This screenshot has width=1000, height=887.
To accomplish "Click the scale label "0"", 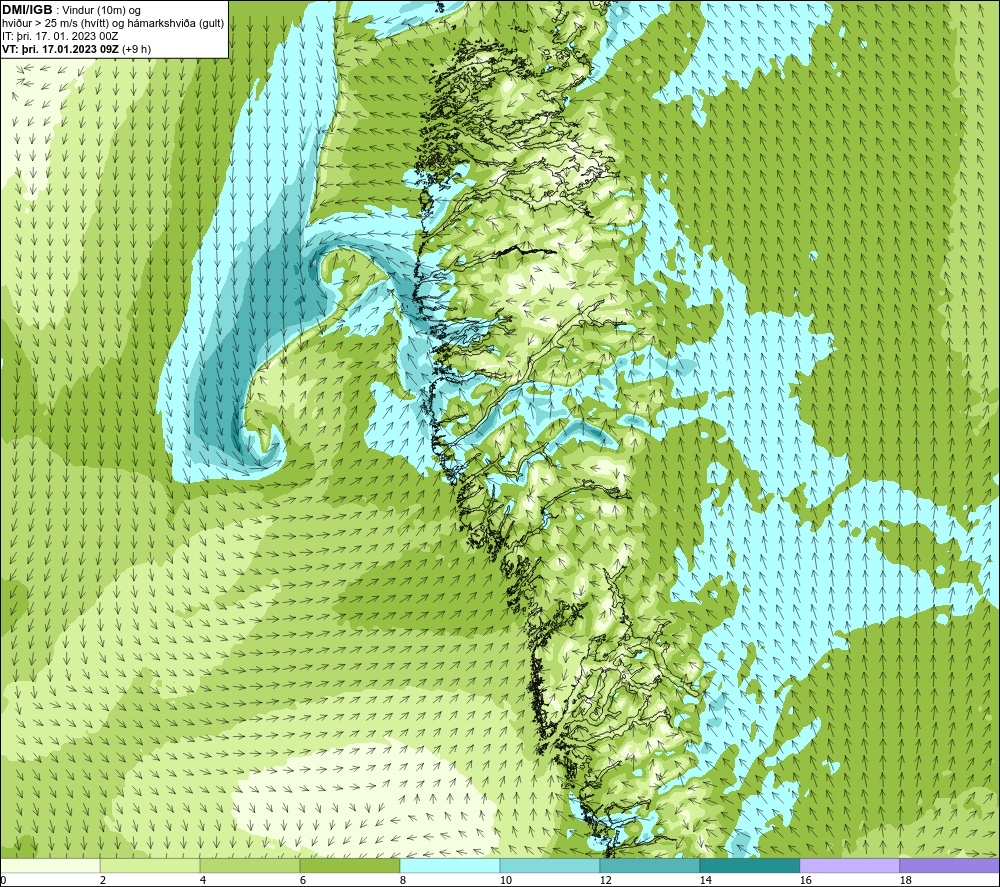I will (3, 880).
